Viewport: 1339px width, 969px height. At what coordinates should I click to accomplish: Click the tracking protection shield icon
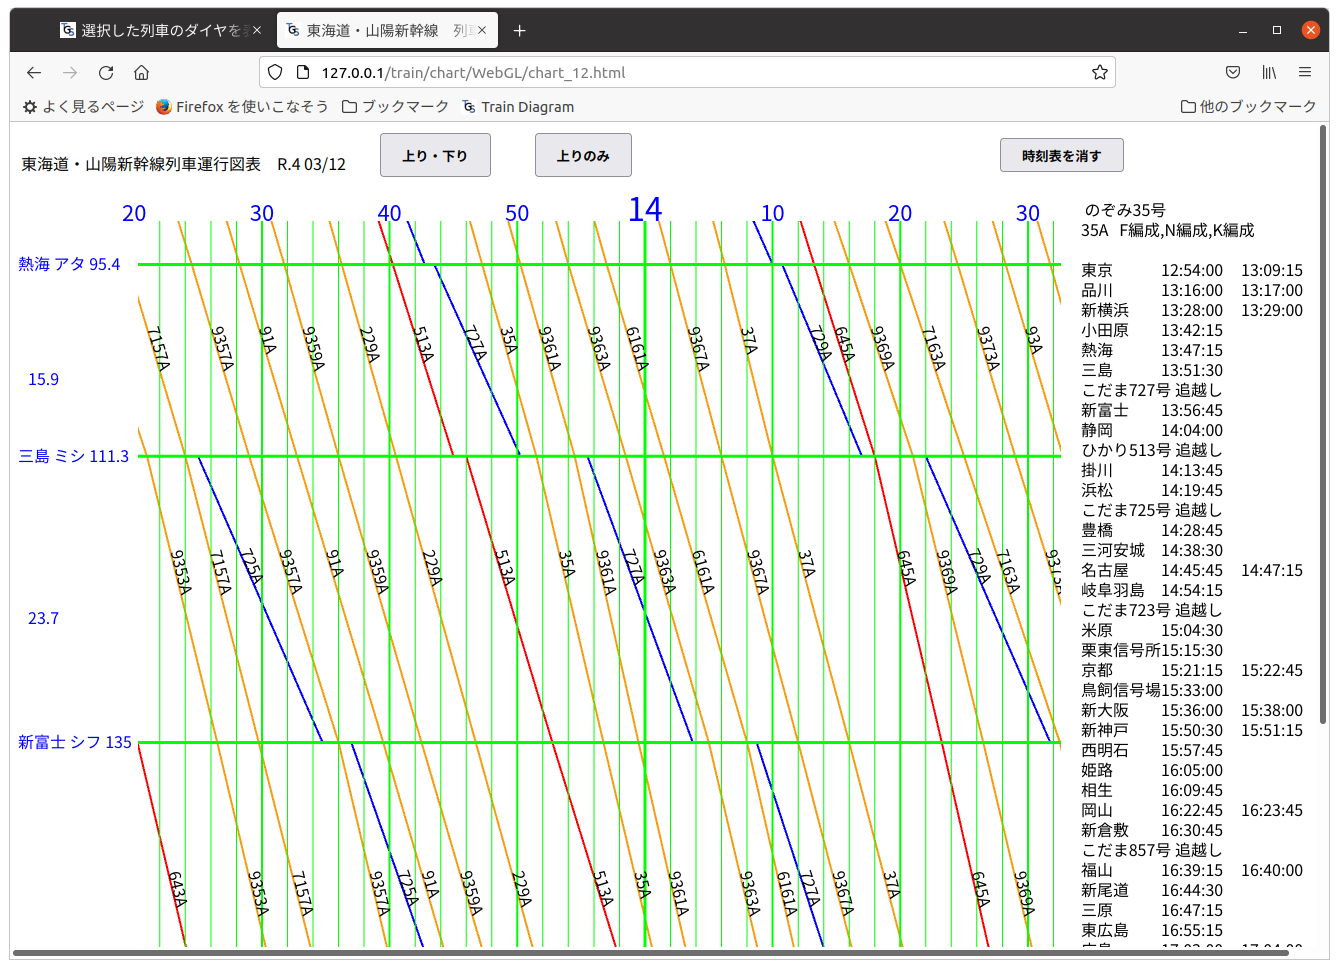(x=275, y=72)
